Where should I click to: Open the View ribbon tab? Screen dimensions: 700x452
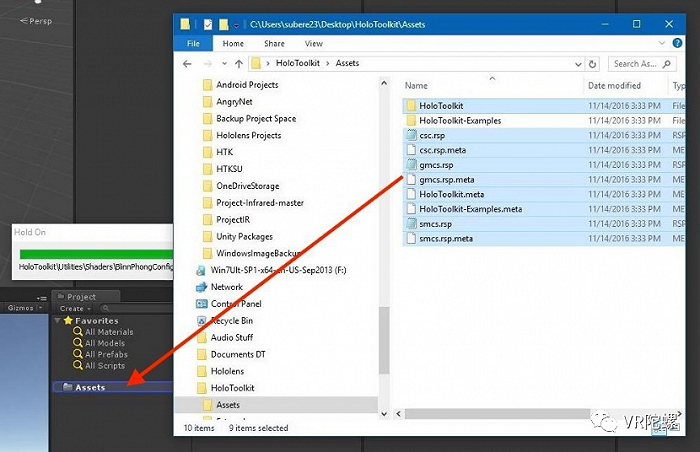click(x=313, y=43)
